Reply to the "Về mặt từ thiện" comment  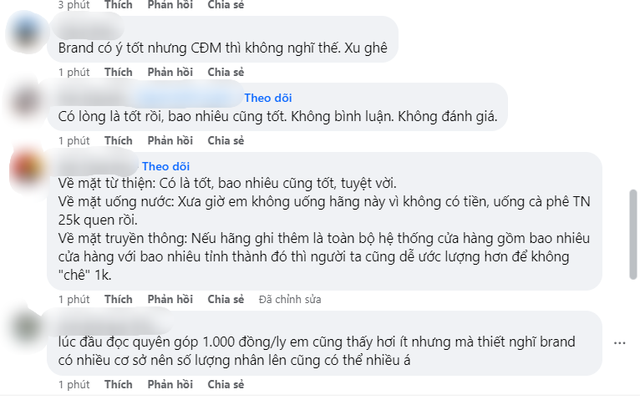coord(170,298)
